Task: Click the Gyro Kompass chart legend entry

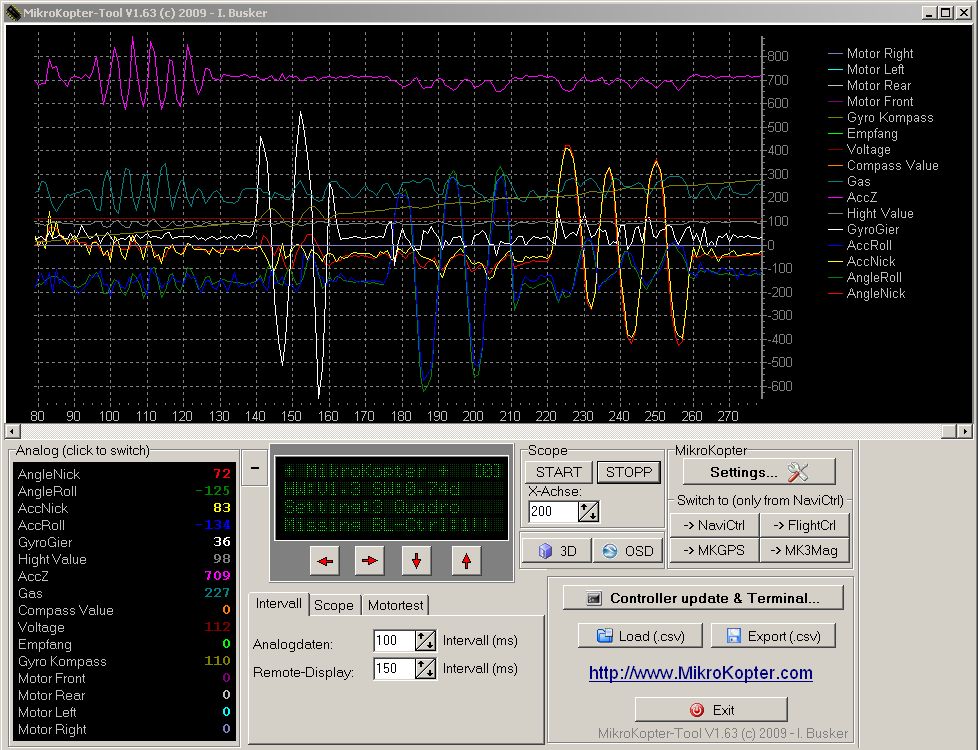Action: click(x=881, y=117)
